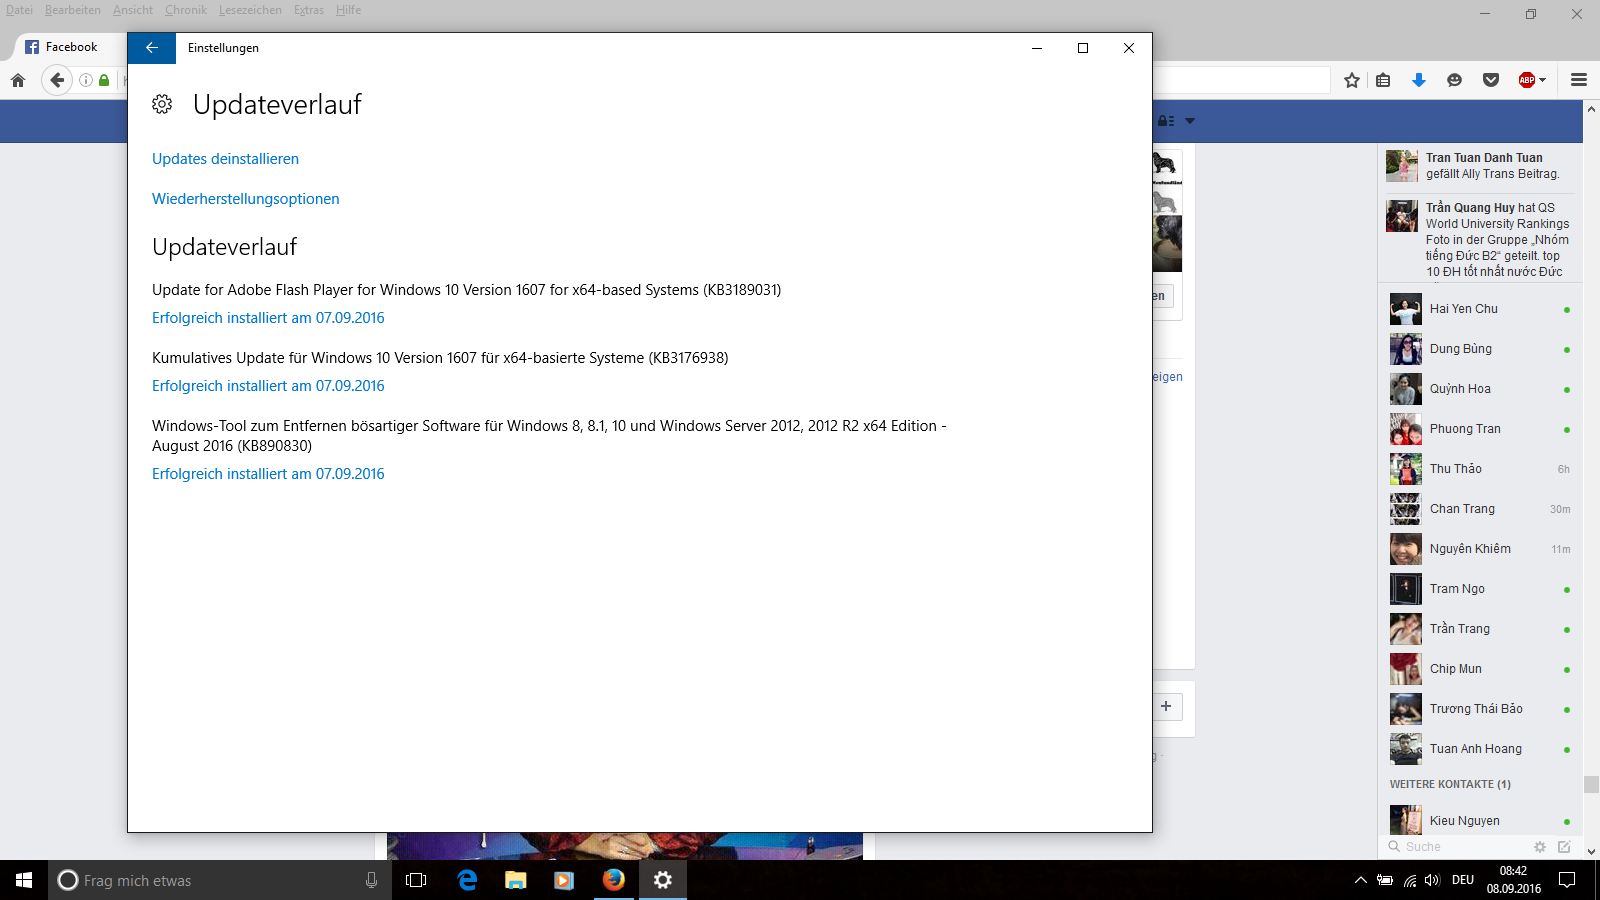
Task: Click install status link under KB3176938
Action: (x=268, y=386)
